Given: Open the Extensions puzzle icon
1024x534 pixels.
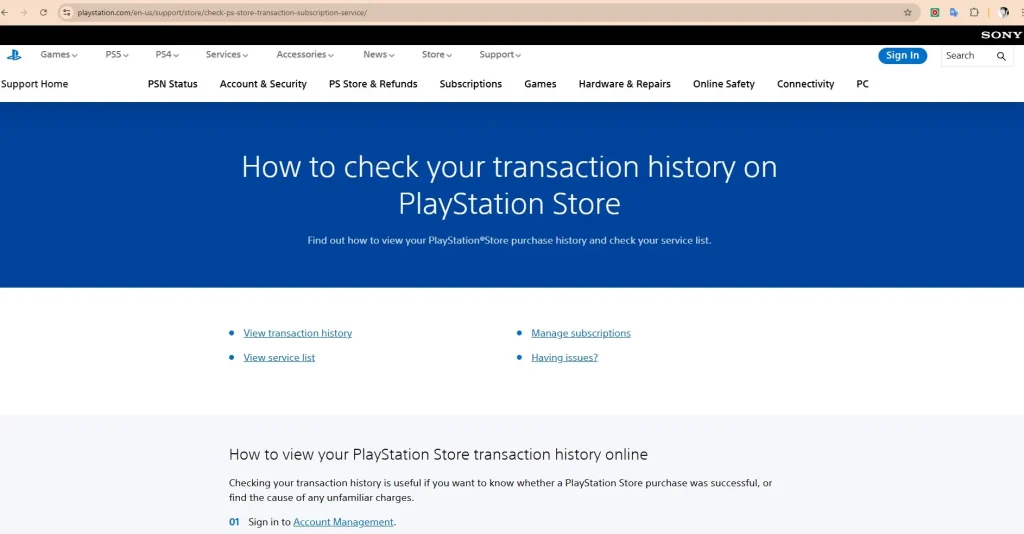Looking at the screenshot, I should tap(974, 12).
